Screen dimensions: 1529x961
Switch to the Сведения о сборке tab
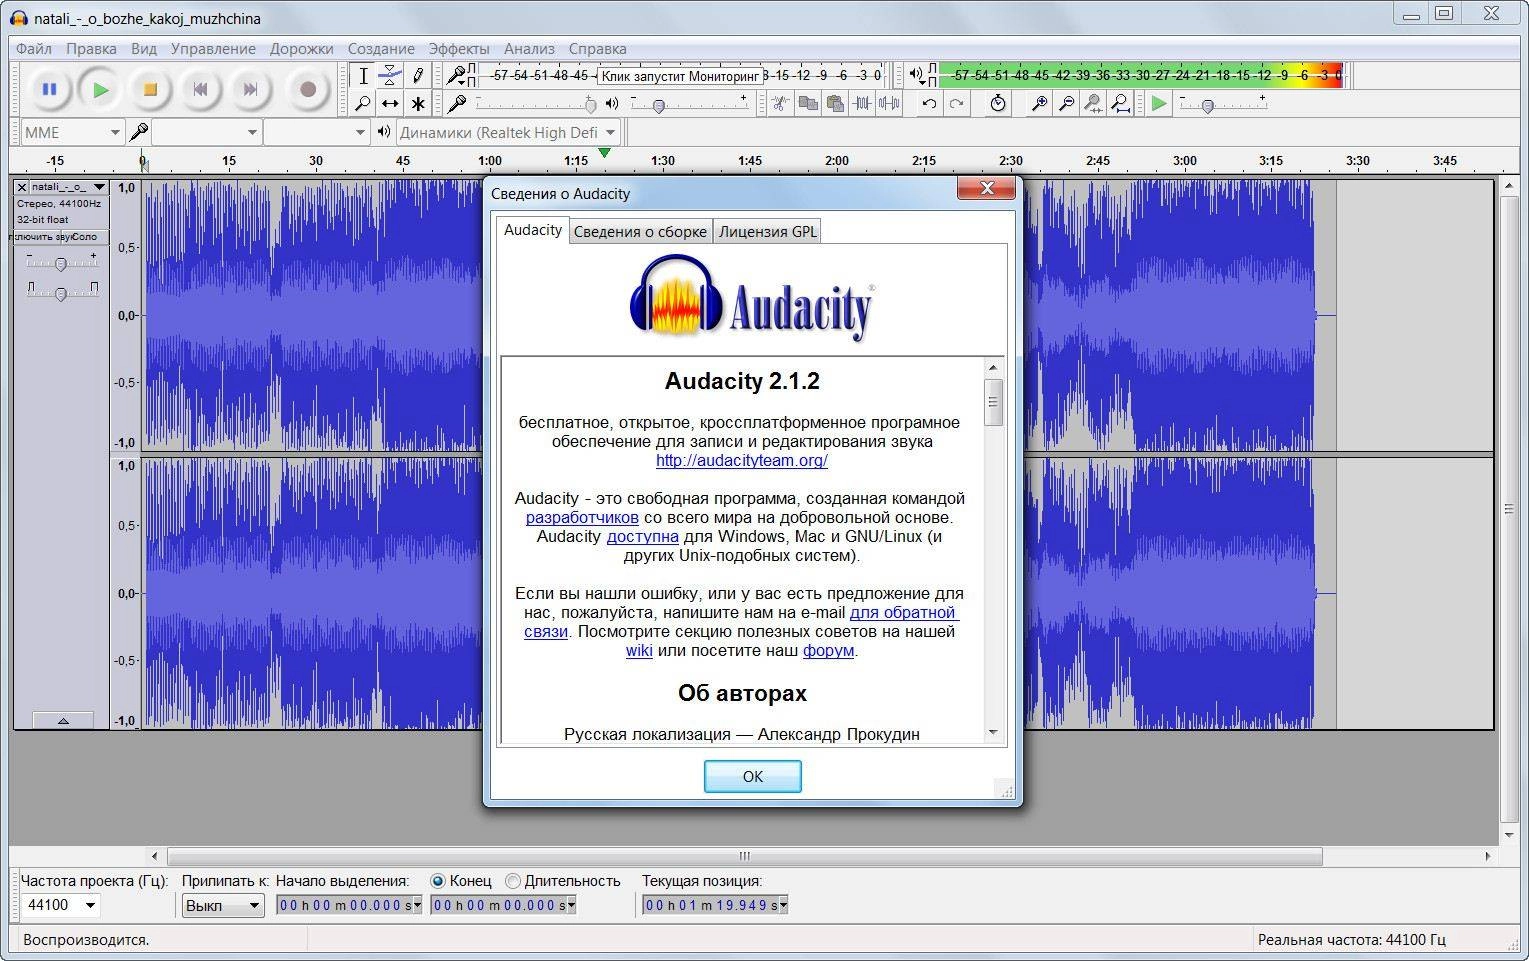click(x=640, y=231)
